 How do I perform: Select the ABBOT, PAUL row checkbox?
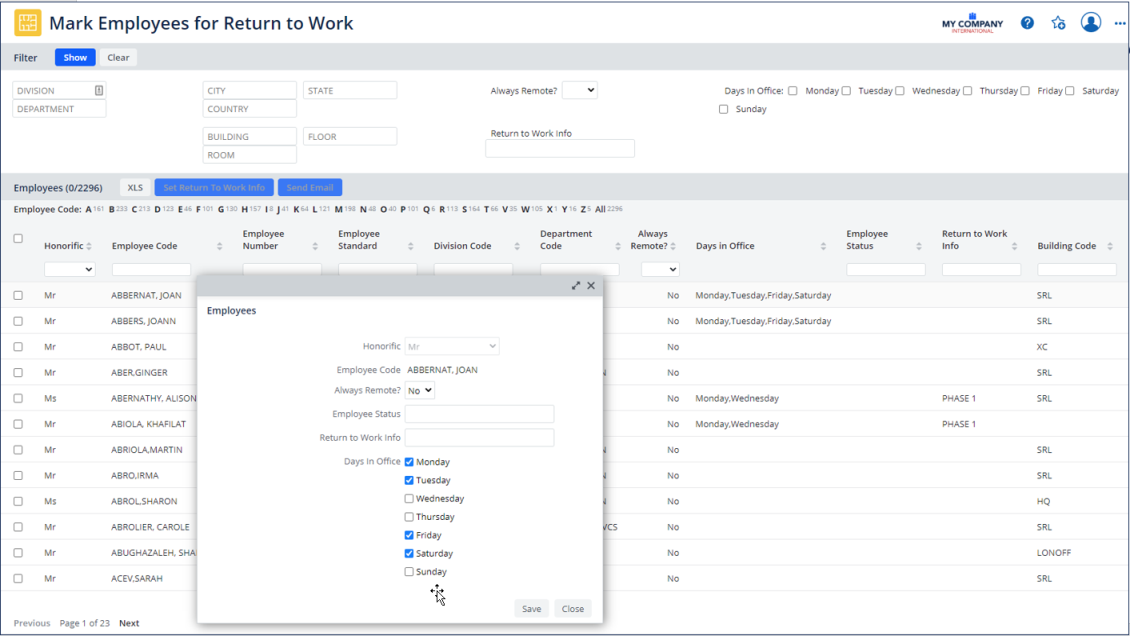tap(18, 346)
